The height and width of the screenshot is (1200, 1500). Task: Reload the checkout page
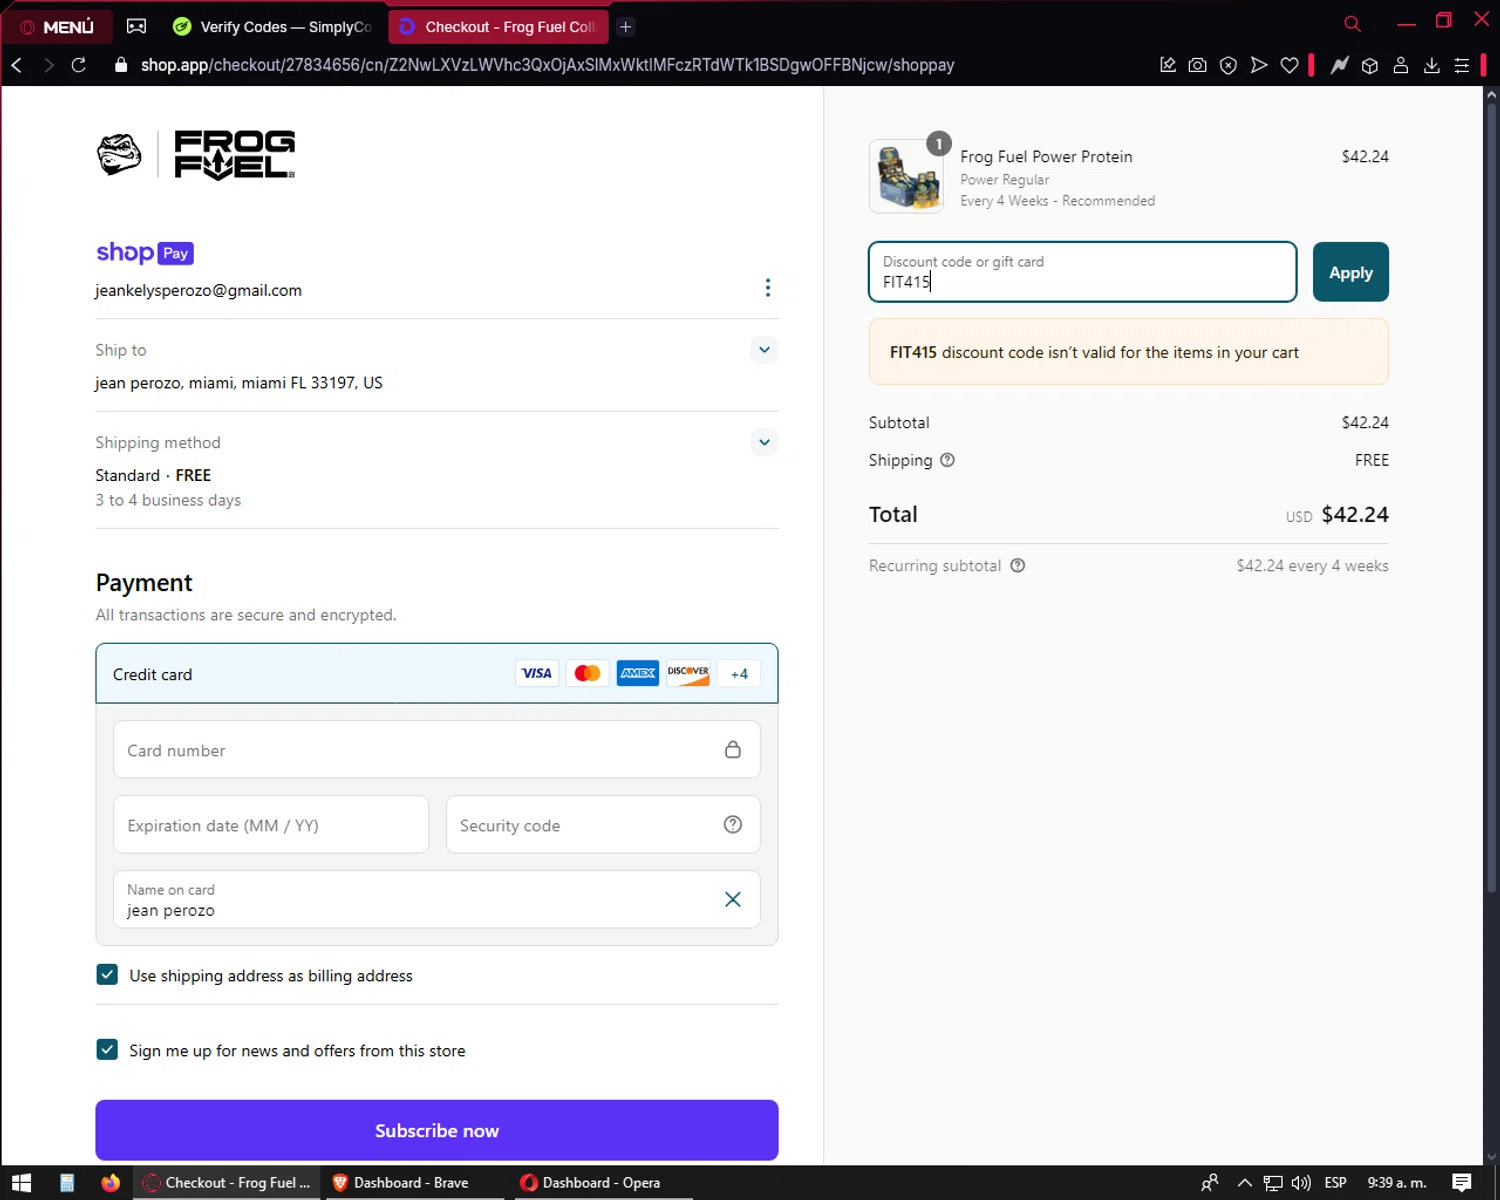(x=79, y=65)
